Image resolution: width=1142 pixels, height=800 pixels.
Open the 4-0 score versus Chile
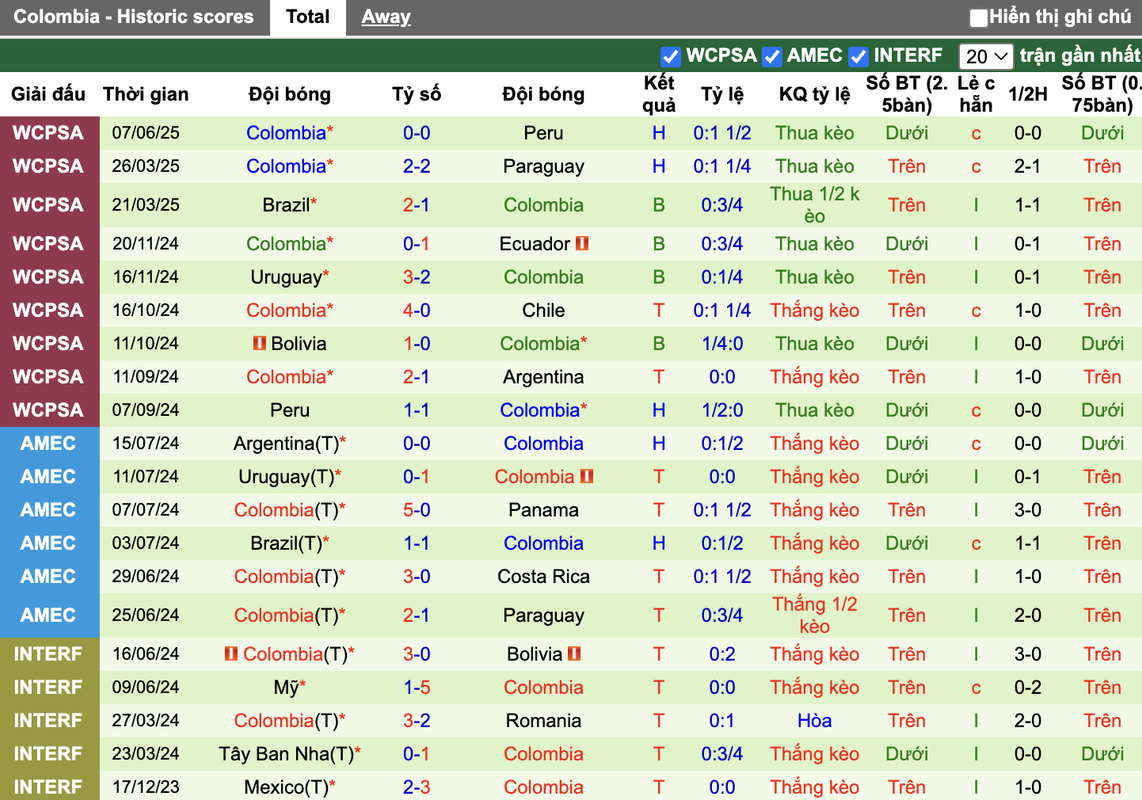(x=417, y=310)
